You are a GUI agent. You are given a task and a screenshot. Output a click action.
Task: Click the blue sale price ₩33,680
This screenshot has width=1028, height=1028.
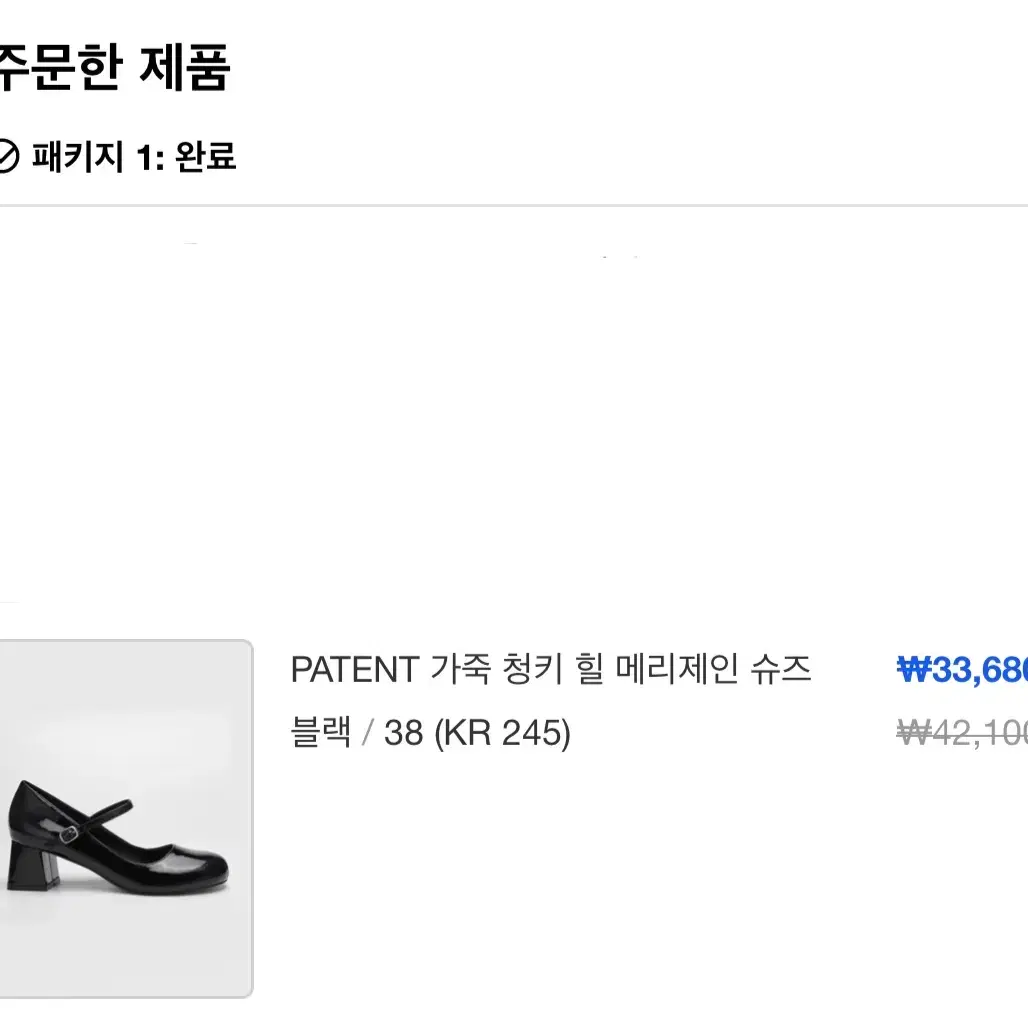[962, 670]
